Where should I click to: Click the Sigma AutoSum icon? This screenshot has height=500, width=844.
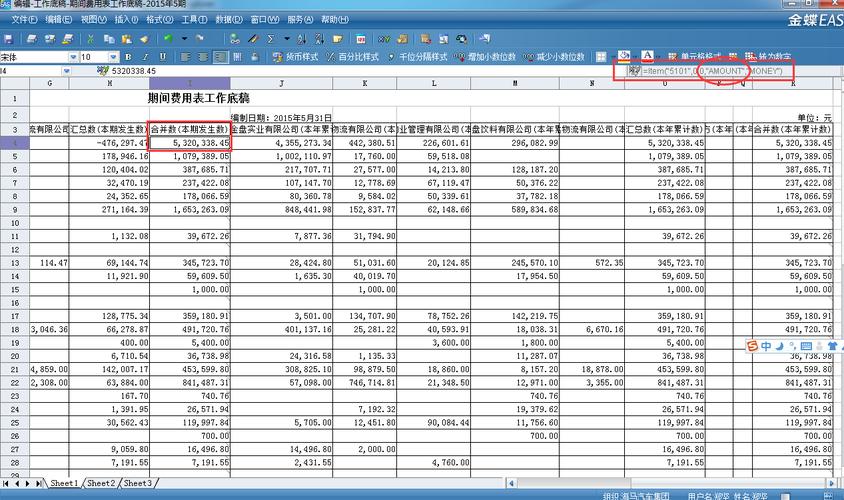click(x=271, y=39)
